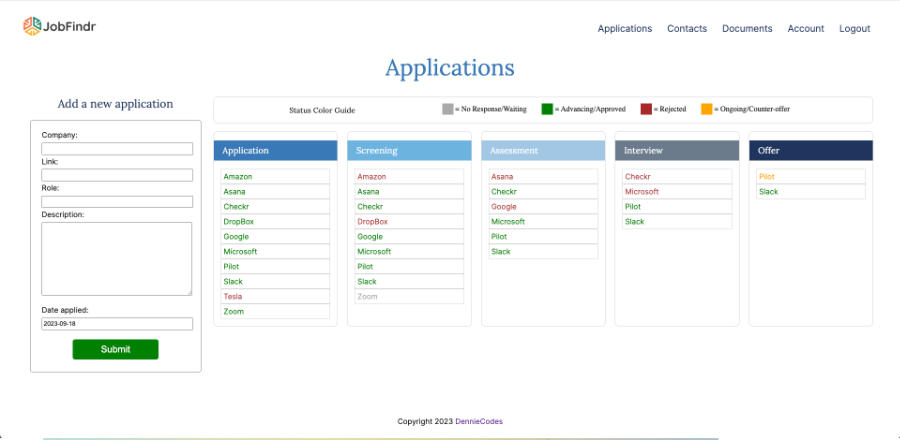
Task: Open Checkr in the Screening column
Action: coord(409,207)
